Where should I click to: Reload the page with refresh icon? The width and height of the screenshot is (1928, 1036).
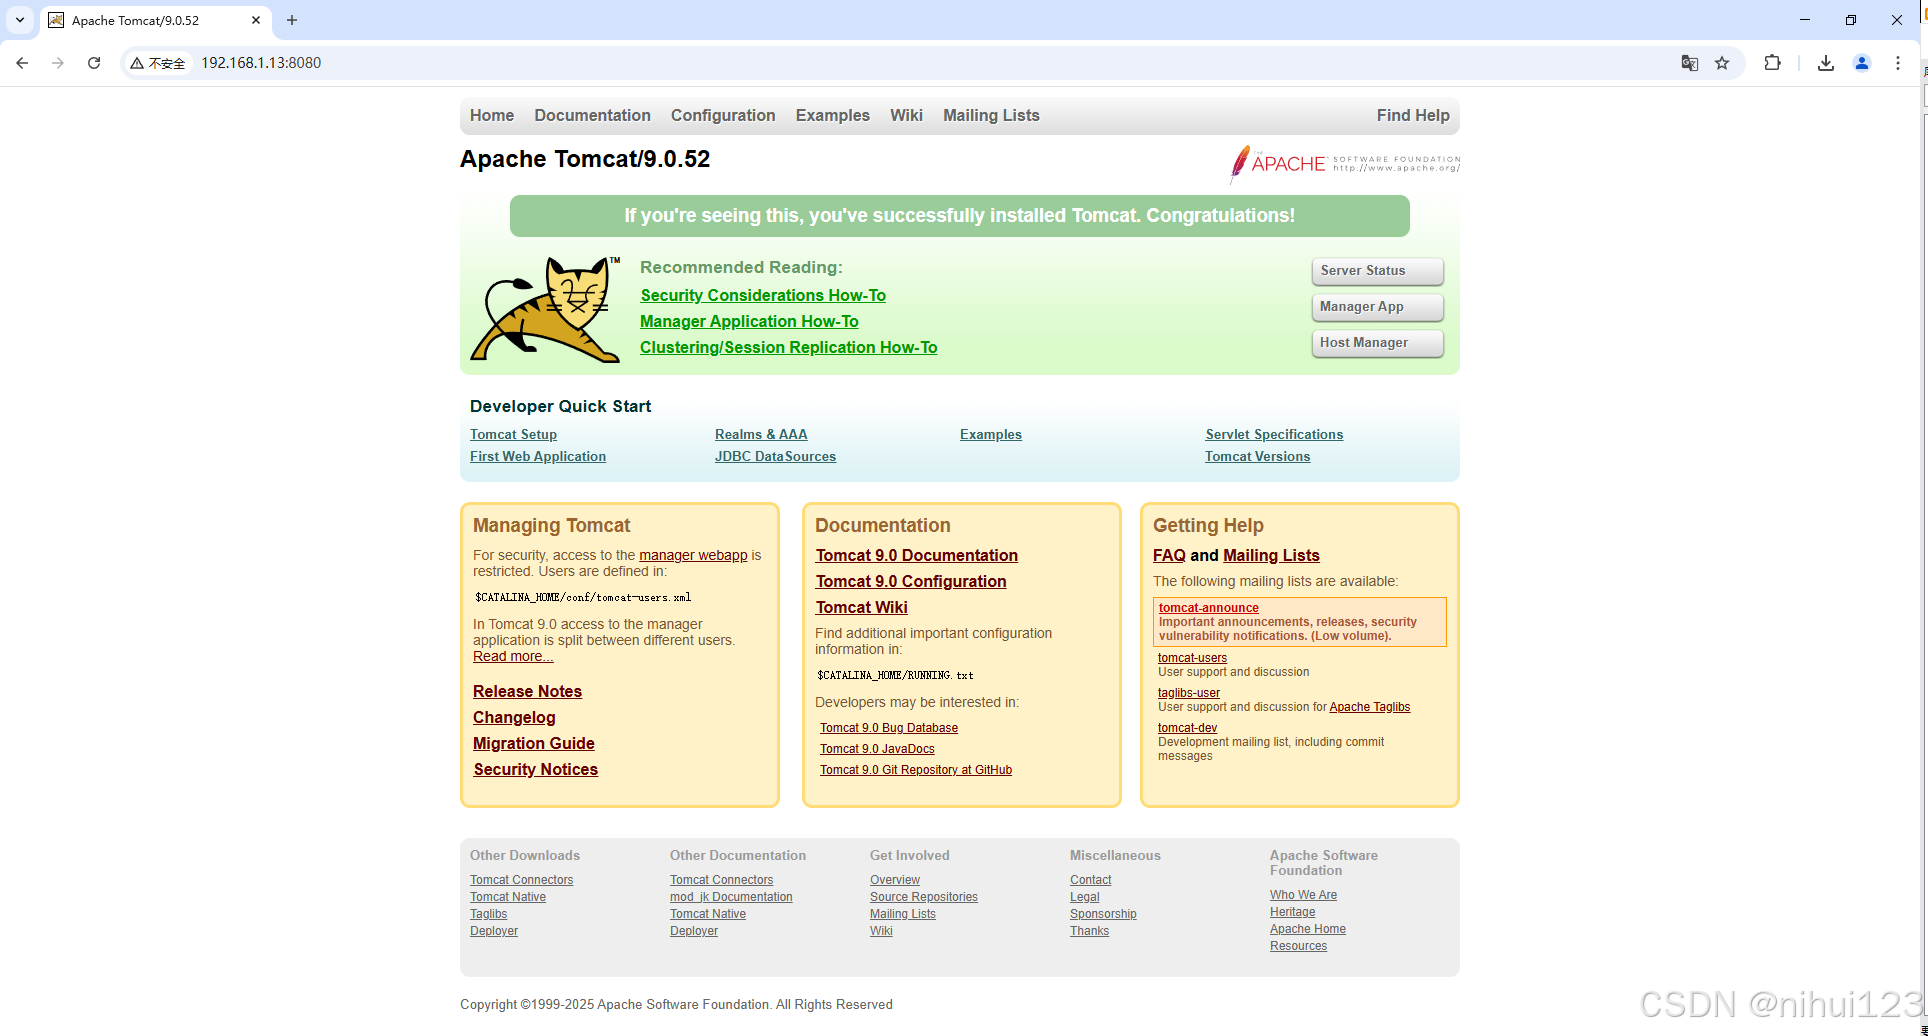click(x=94, y=63)
